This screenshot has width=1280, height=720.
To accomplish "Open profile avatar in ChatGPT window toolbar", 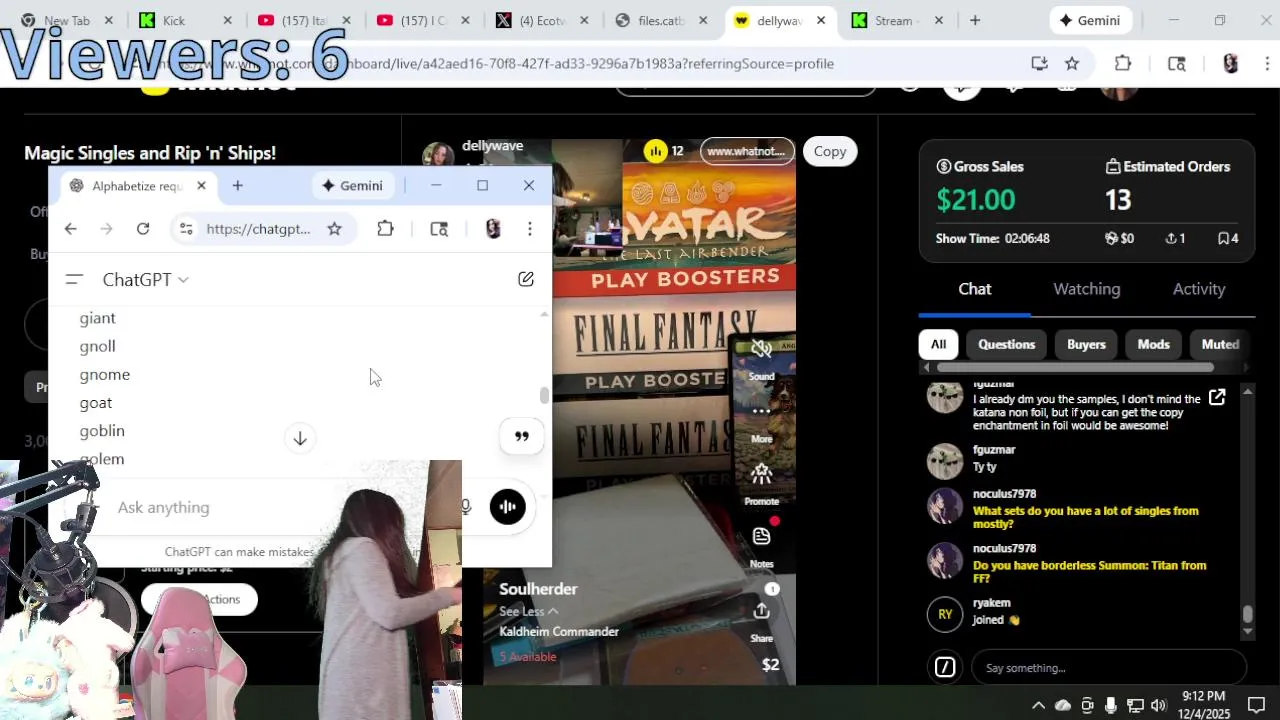I will [492, 229].
